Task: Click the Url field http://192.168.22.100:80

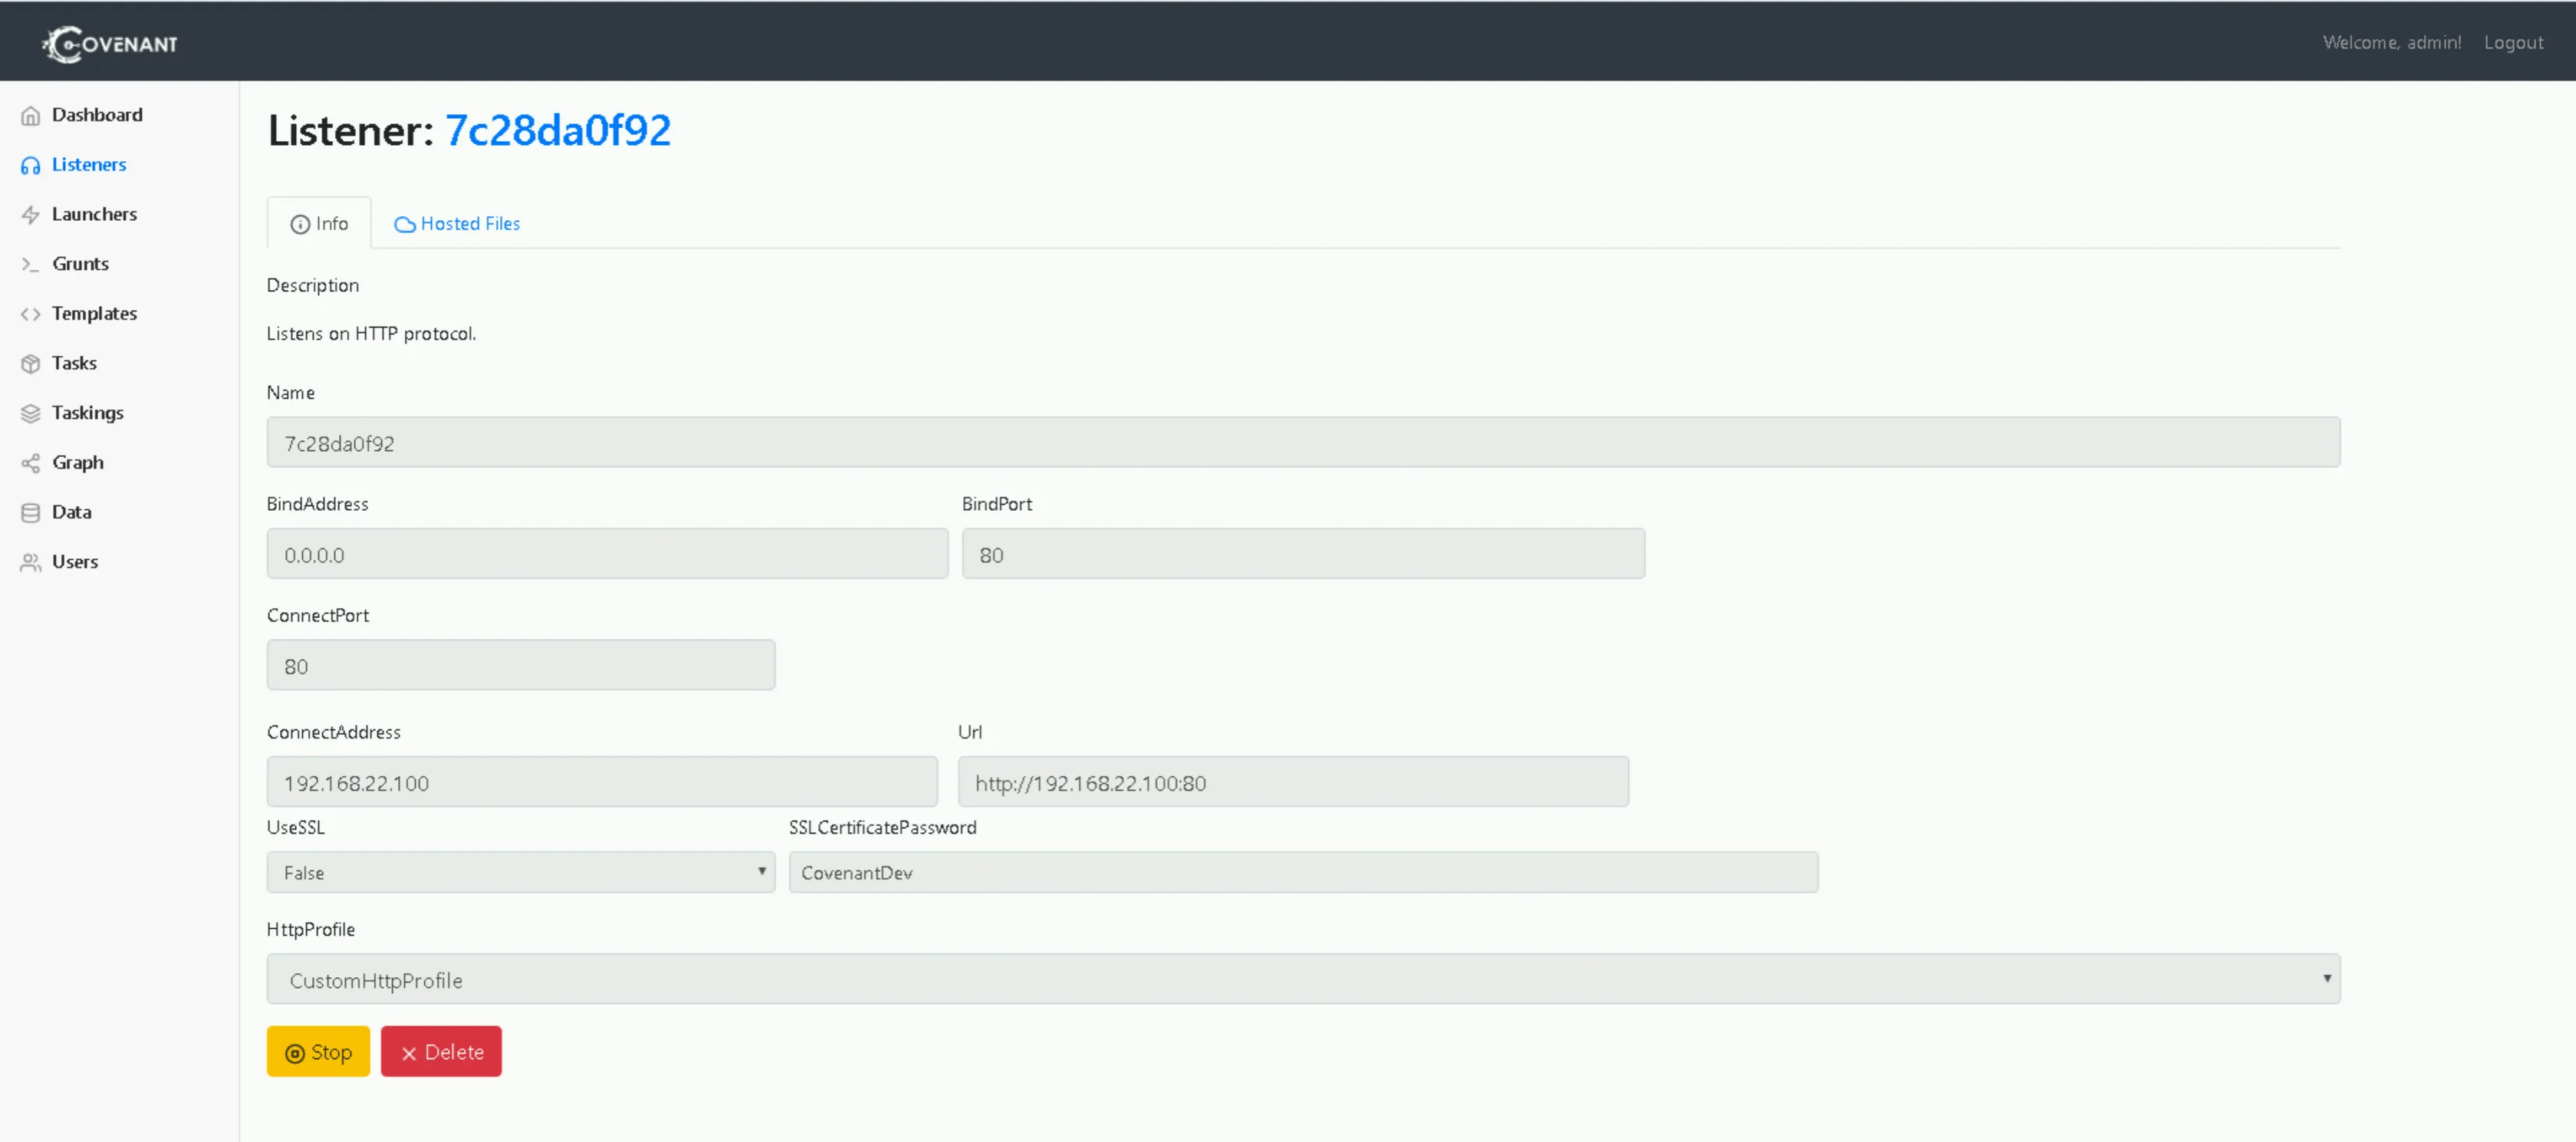Action: click(x=1293, y=782)
